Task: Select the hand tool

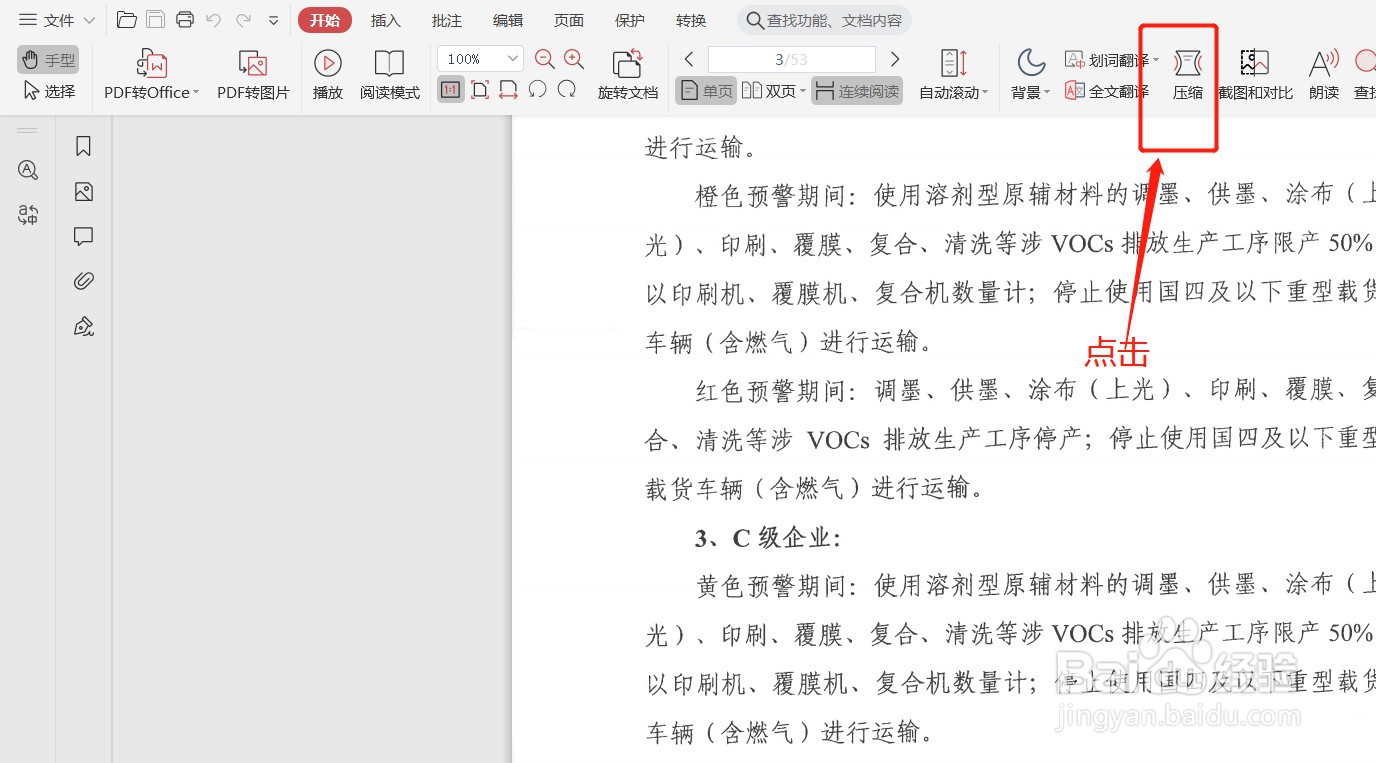Action: click(x=47, y=59)
